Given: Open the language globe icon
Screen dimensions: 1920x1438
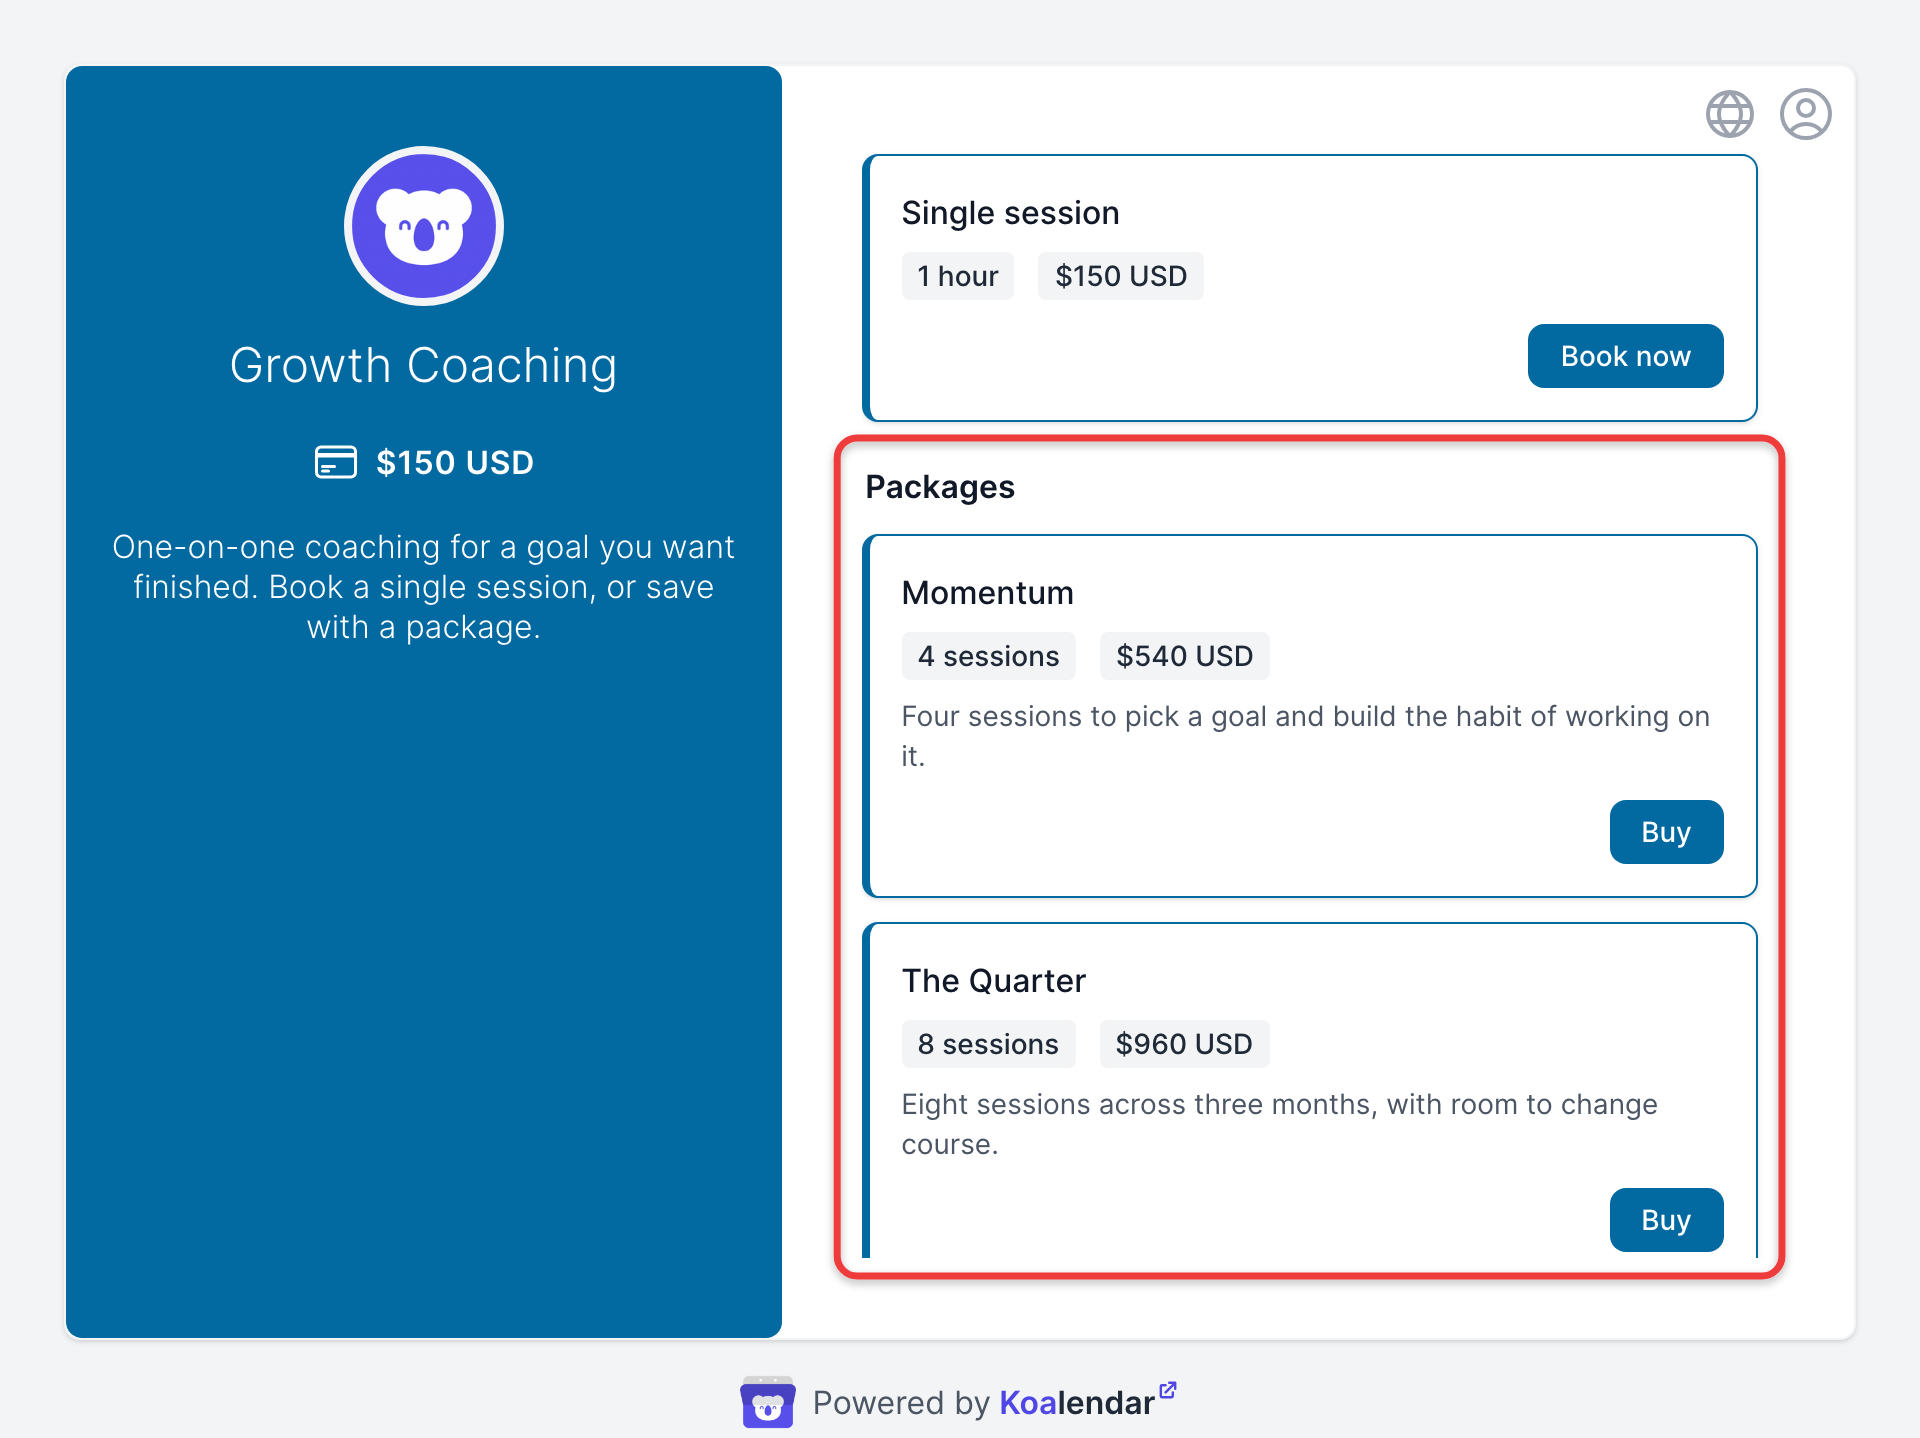Looking at the screenshot, I should [x=1729, y=114].
